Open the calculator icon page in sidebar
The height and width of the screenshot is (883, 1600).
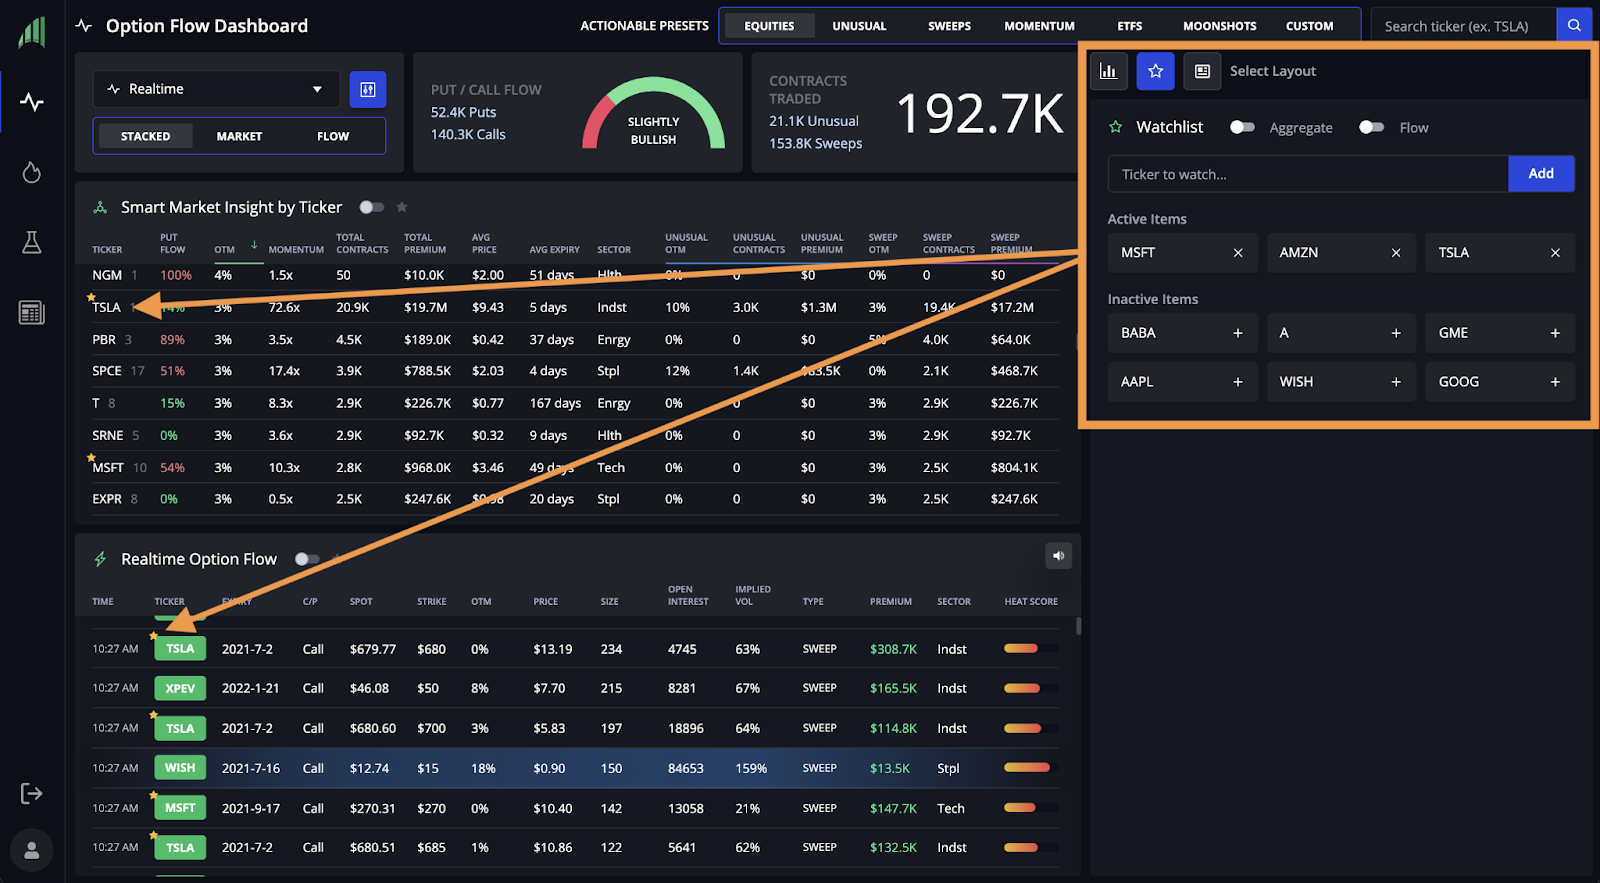point(32,313)
